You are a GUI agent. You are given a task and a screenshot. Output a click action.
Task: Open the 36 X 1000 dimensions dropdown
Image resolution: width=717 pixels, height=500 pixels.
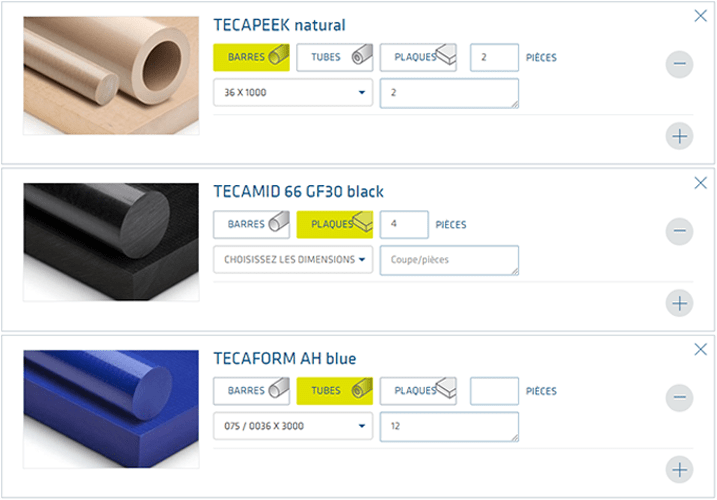click(292, 93)
